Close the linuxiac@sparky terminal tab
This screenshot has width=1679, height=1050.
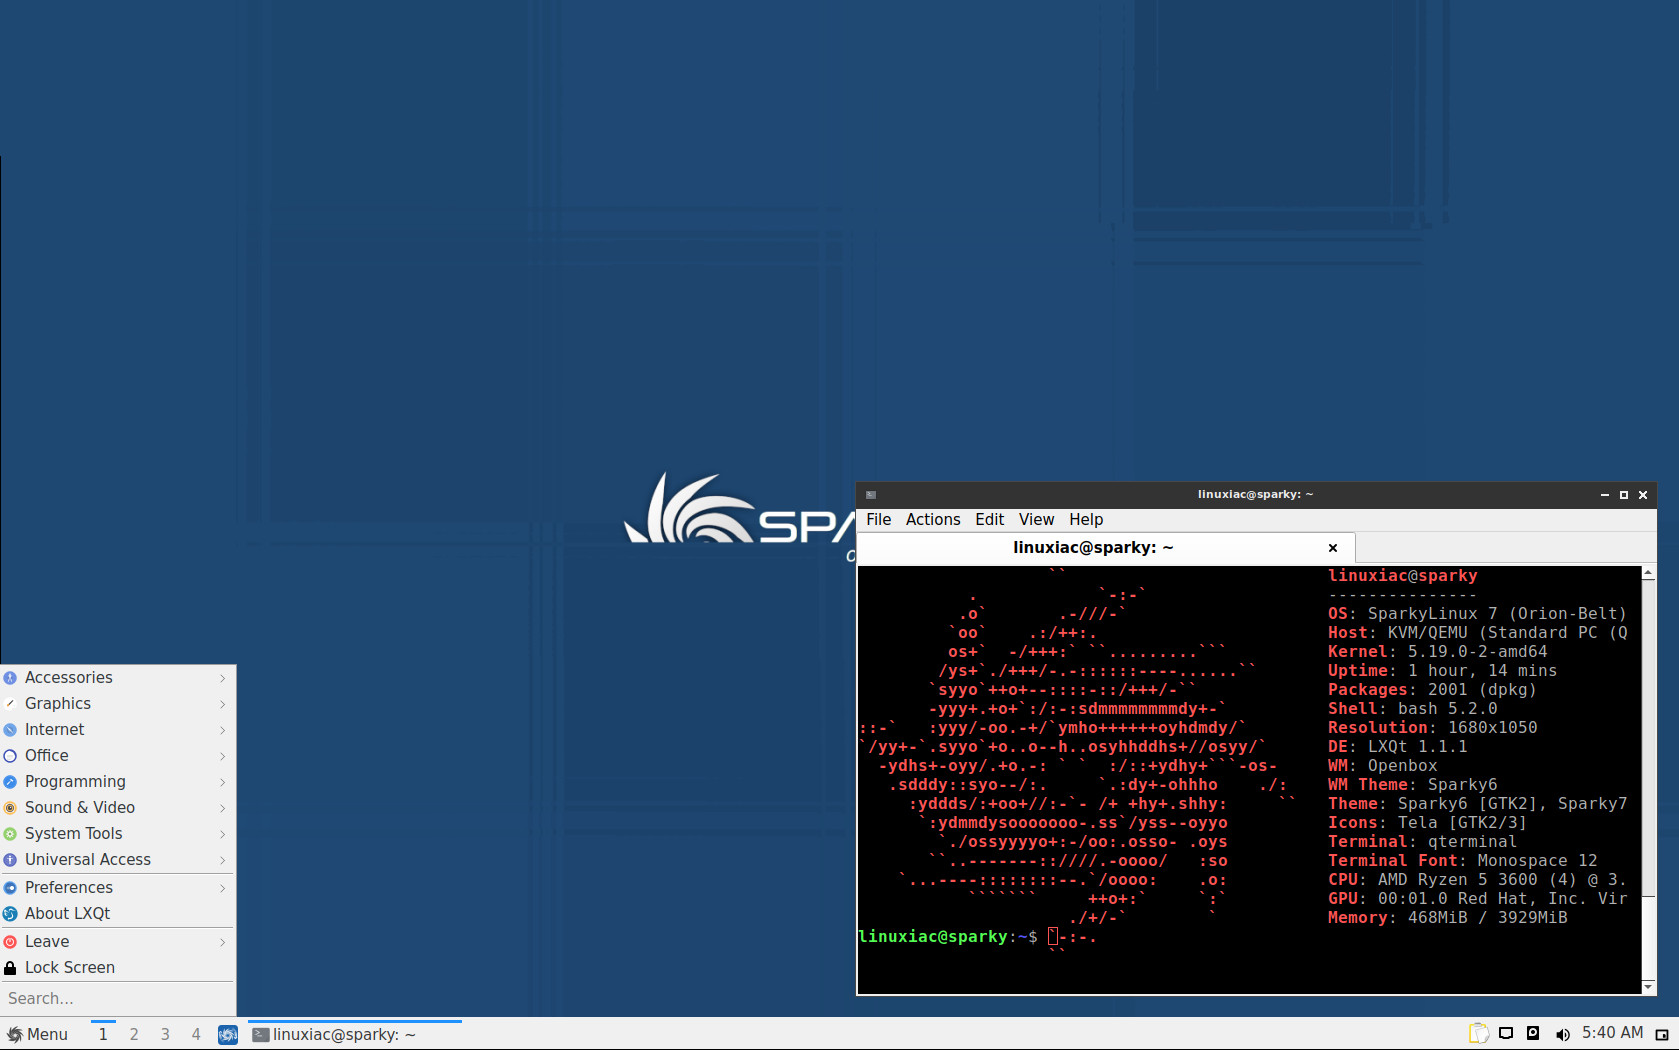click(x=1333, y=548)
